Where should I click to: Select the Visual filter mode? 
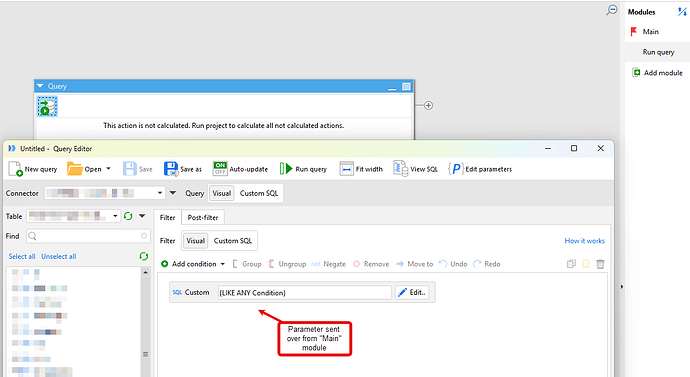195,241
